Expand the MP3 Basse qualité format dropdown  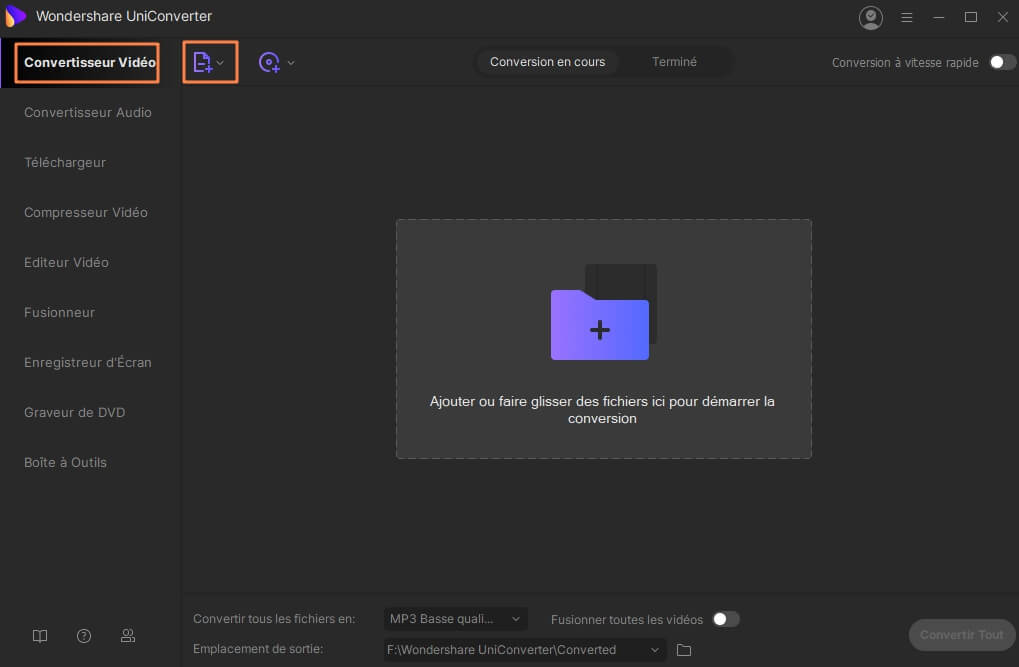tap(455, 619)
